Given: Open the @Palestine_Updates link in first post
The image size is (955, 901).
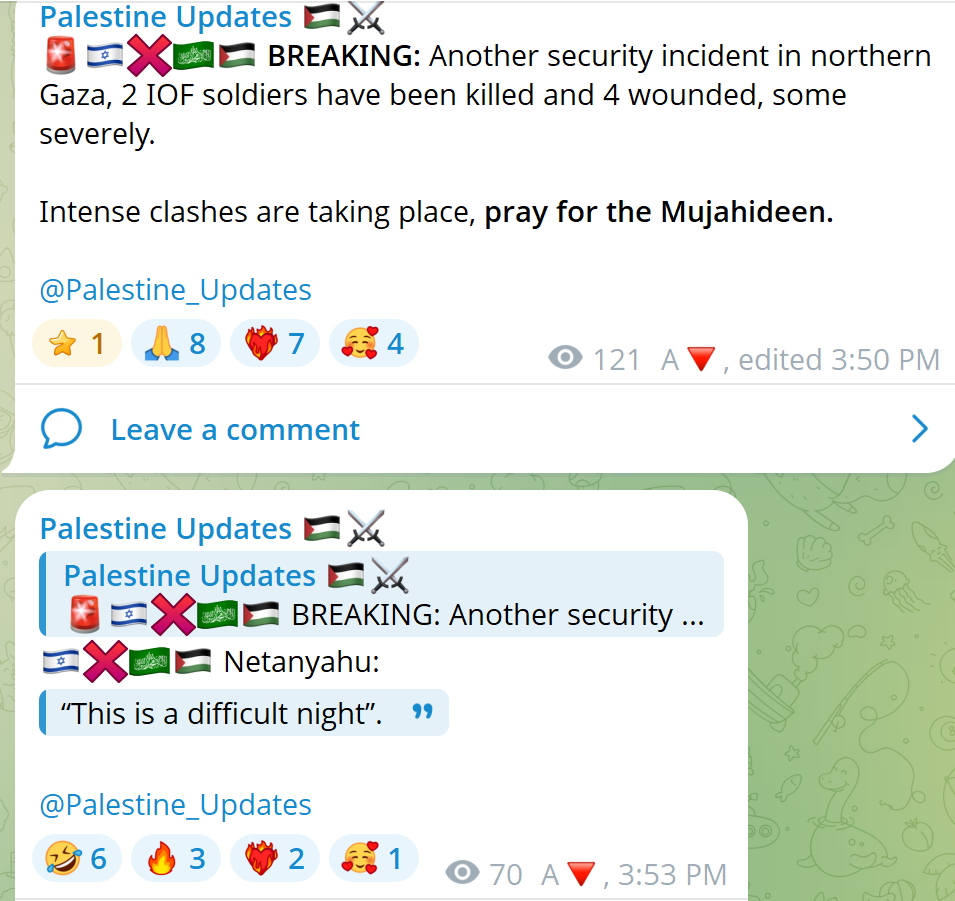Looking at the screenshot, I should point(175,289).
